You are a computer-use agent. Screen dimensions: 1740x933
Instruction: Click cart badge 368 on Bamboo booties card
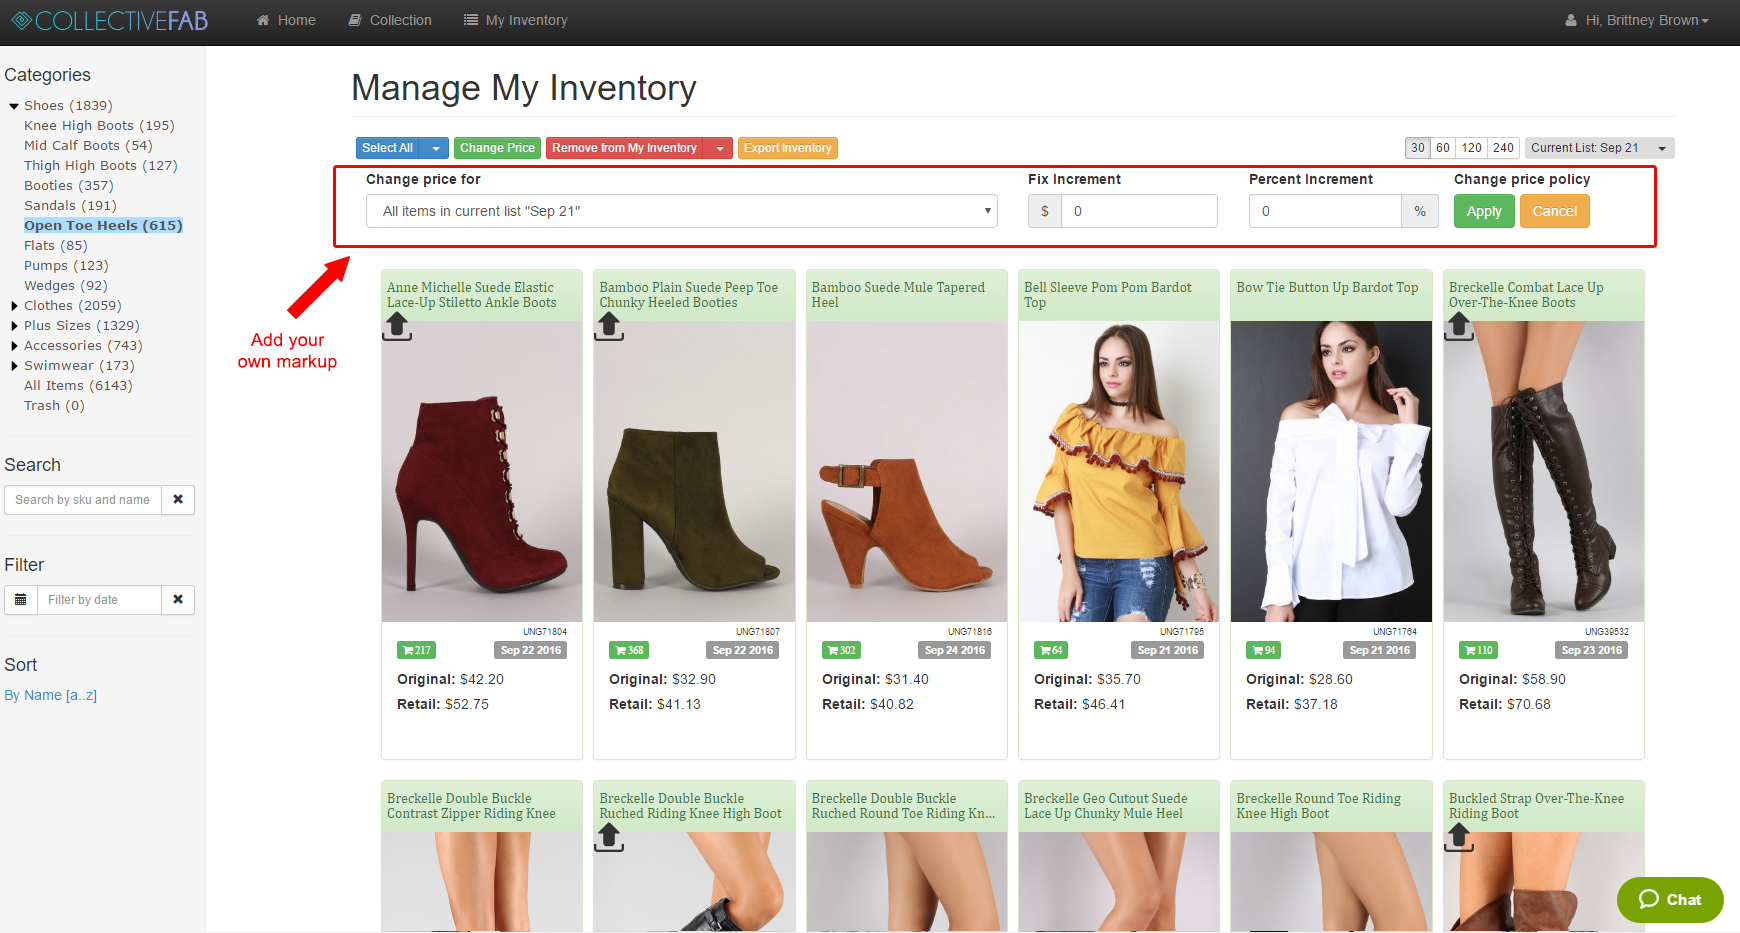[628, 650]
